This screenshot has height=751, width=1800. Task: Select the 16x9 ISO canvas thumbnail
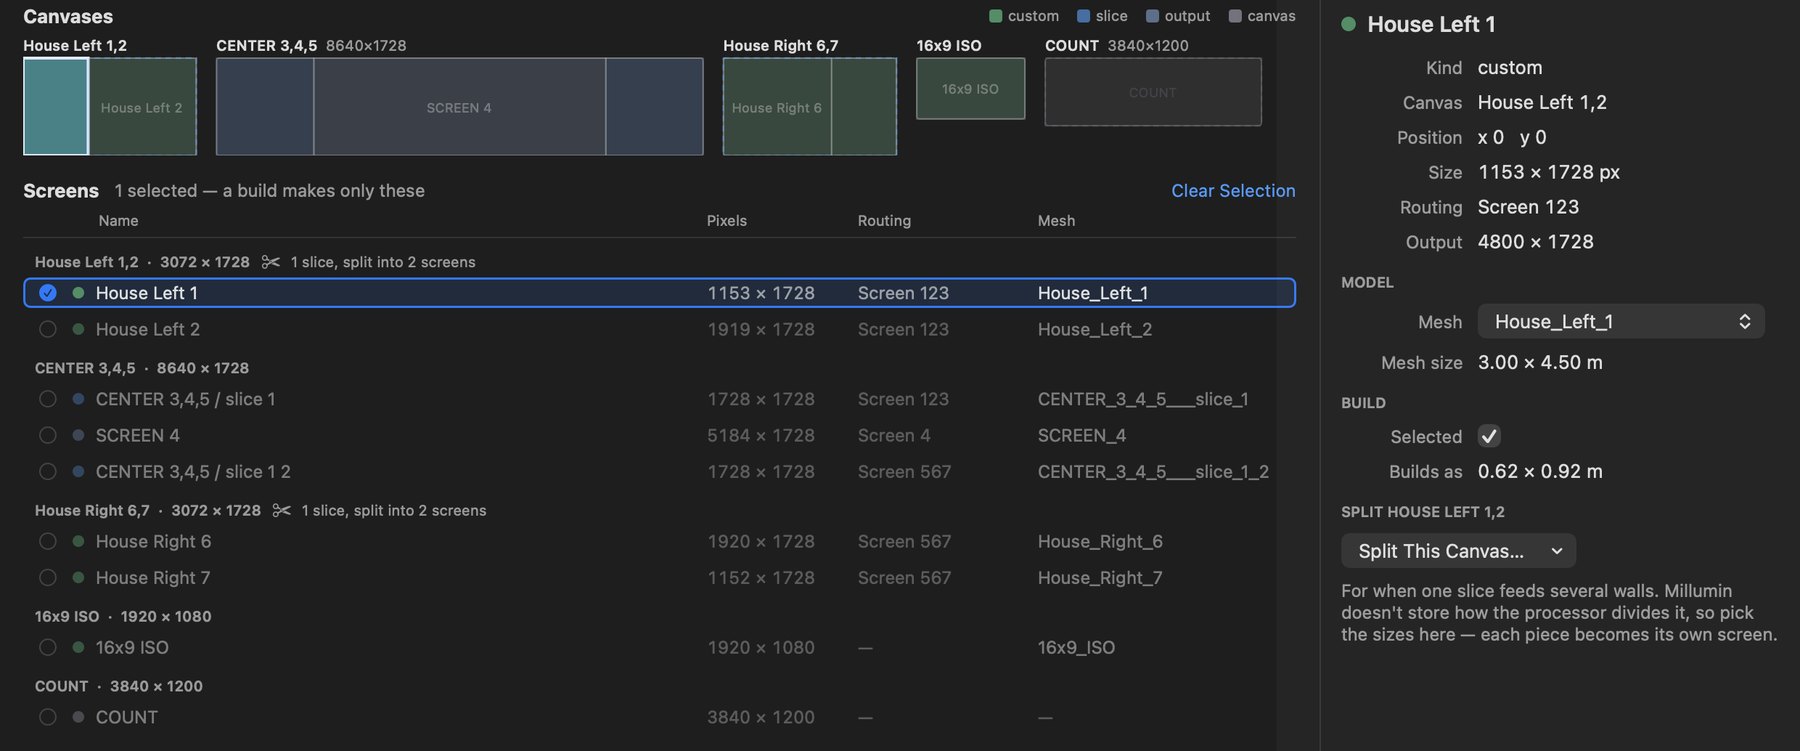[x=970, y=88]
